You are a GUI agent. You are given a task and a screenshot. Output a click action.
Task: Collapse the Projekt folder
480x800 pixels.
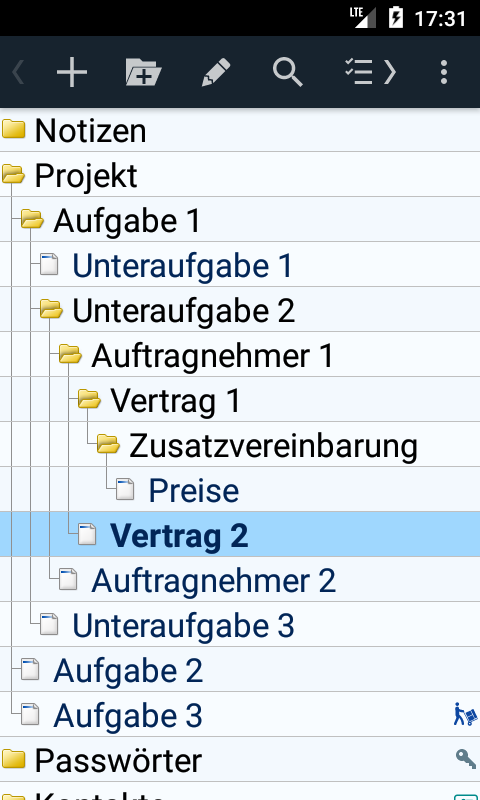(x=13, y=176)
